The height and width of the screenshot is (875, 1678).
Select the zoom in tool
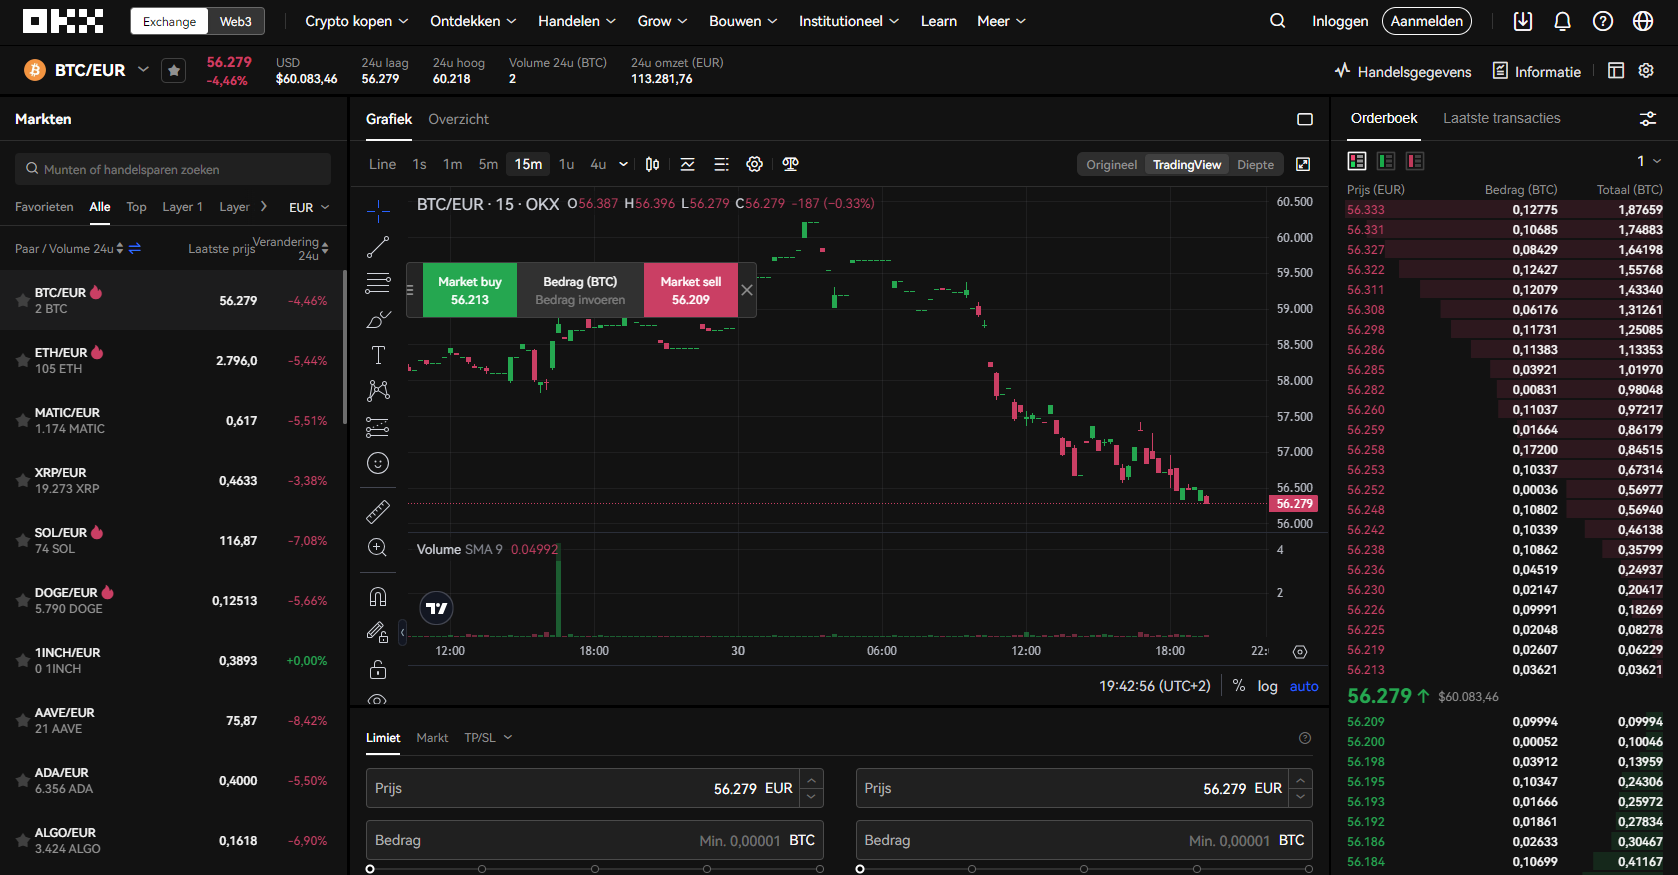pos(378,548)
